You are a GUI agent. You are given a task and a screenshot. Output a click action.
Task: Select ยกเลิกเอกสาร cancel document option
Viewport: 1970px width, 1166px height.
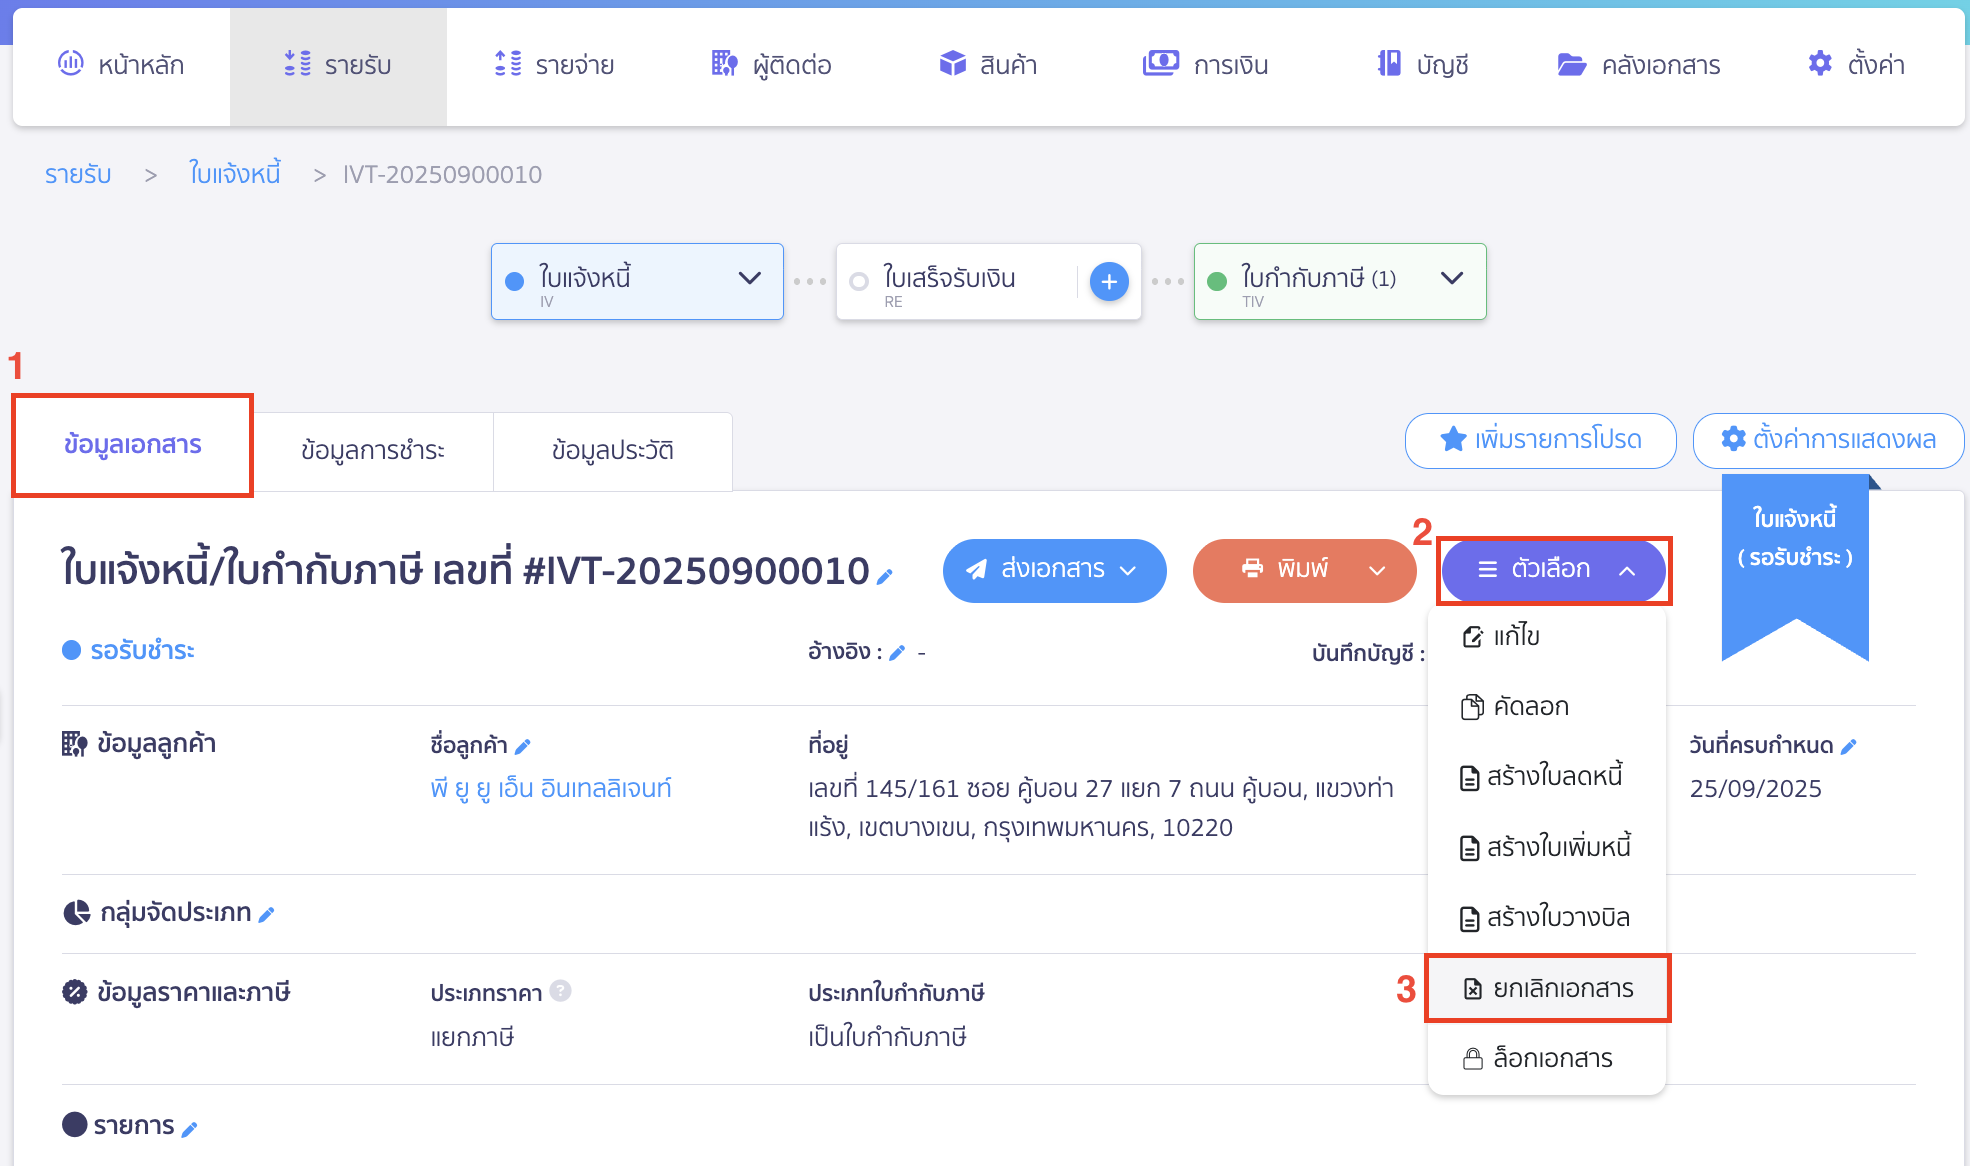(1547, 988)
